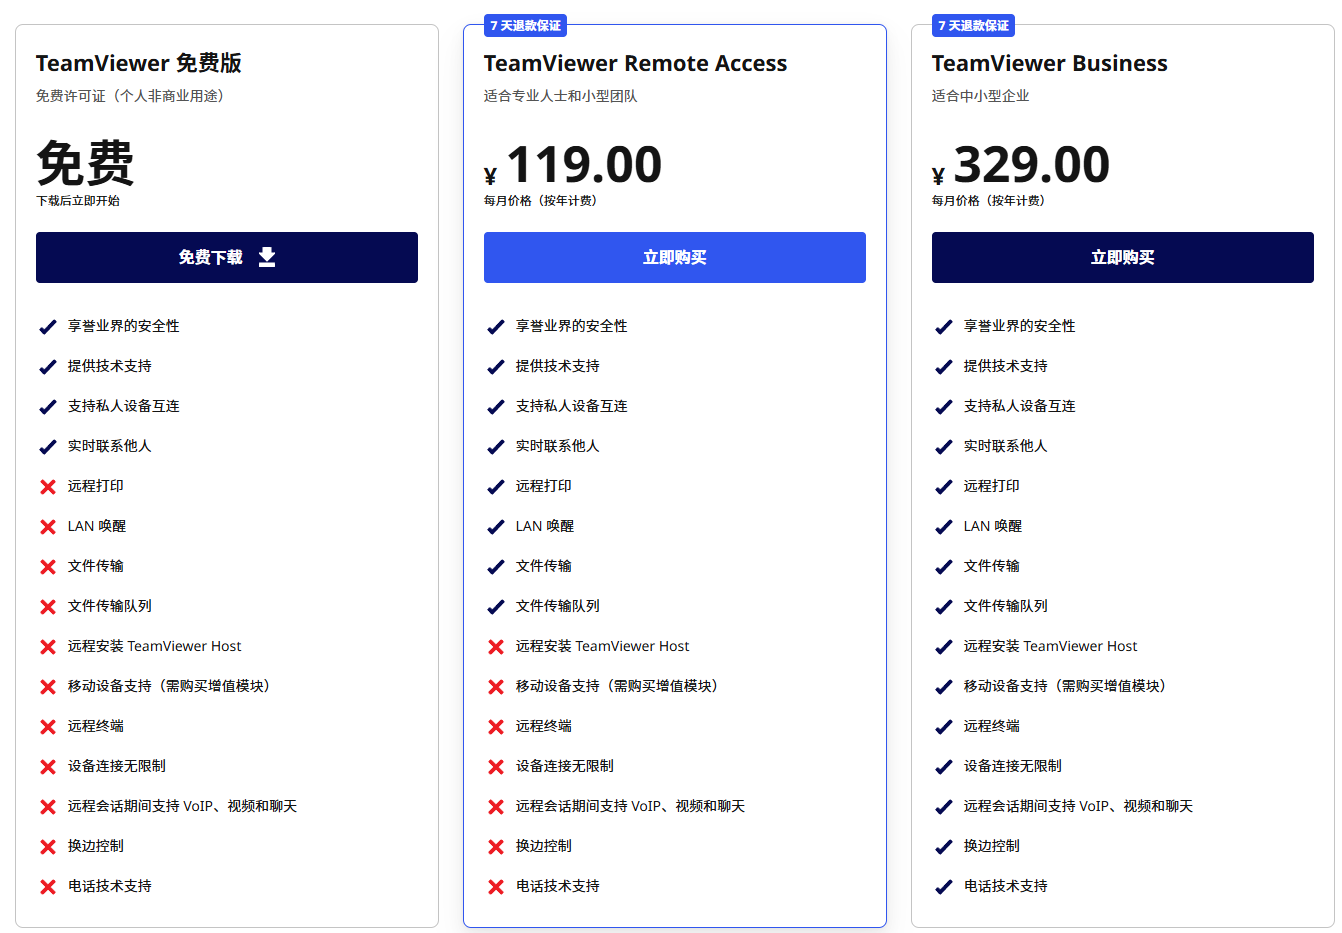Click red X beside 文件传输 in 免费版 card
This screenshot has width=1342, height=933.
click(47, 567)
